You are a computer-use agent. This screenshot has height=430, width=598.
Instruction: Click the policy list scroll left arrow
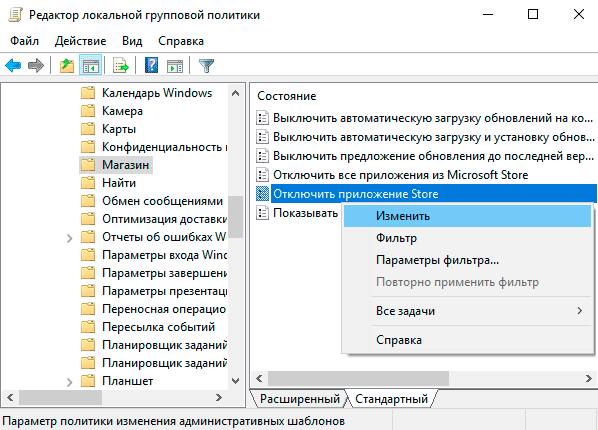click(259, 378)
